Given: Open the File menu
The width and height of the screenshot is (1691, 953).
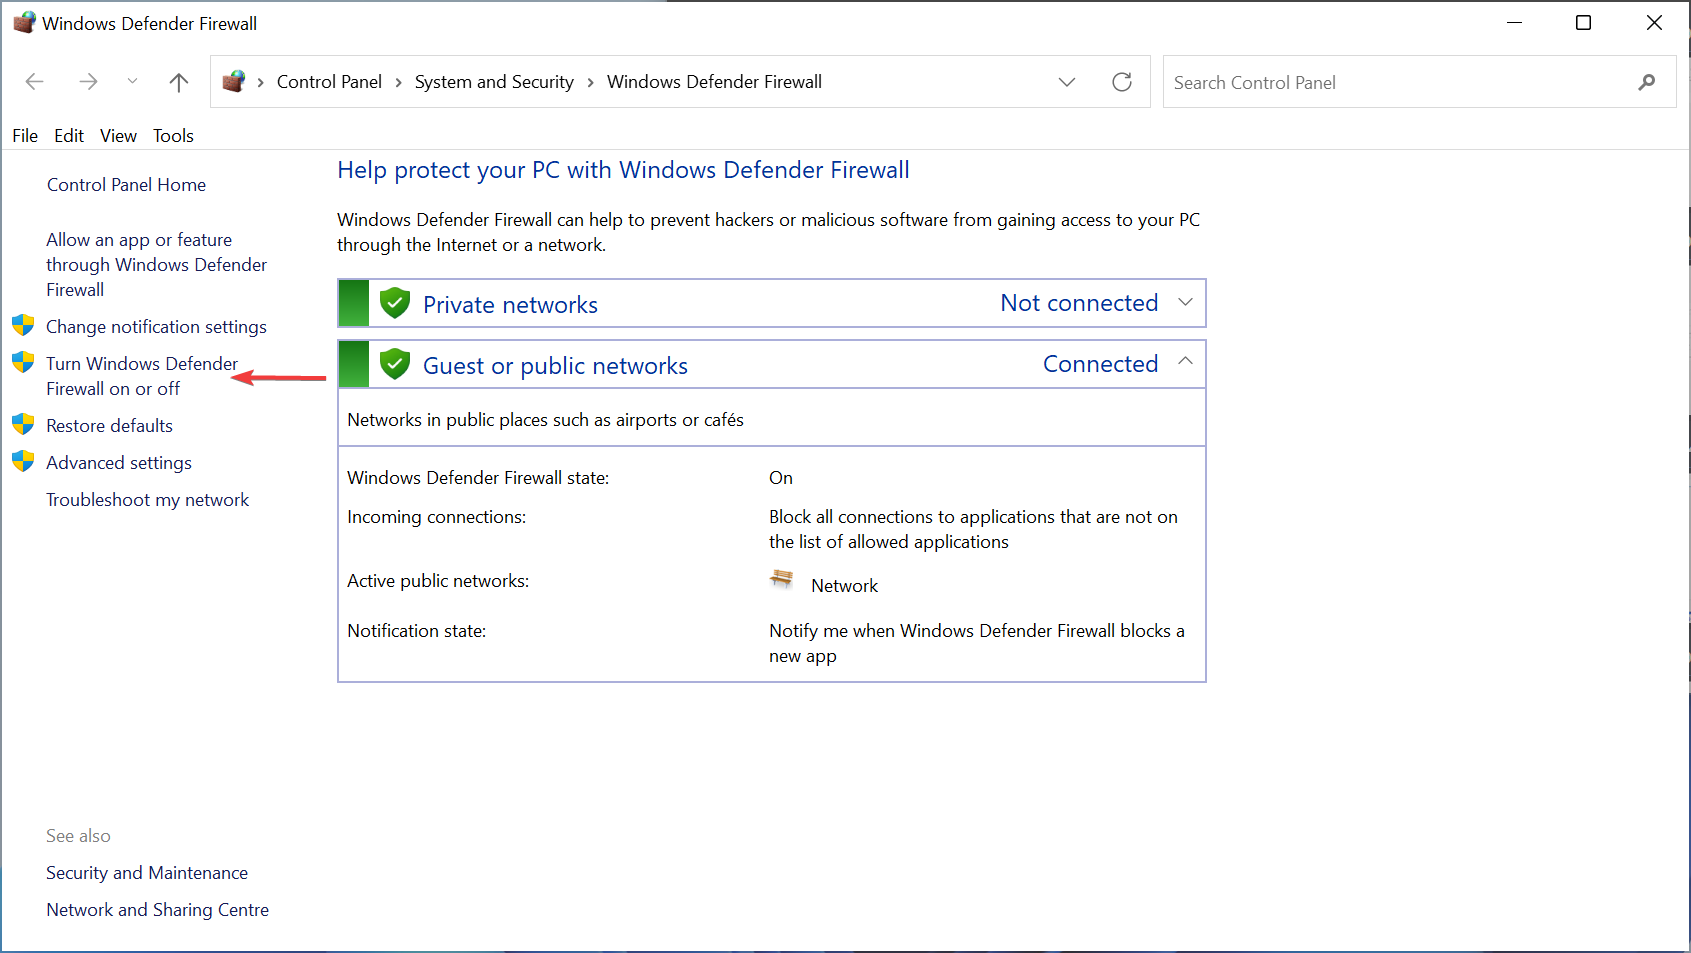Looking at the screenshot, I should tap(25, 136).
